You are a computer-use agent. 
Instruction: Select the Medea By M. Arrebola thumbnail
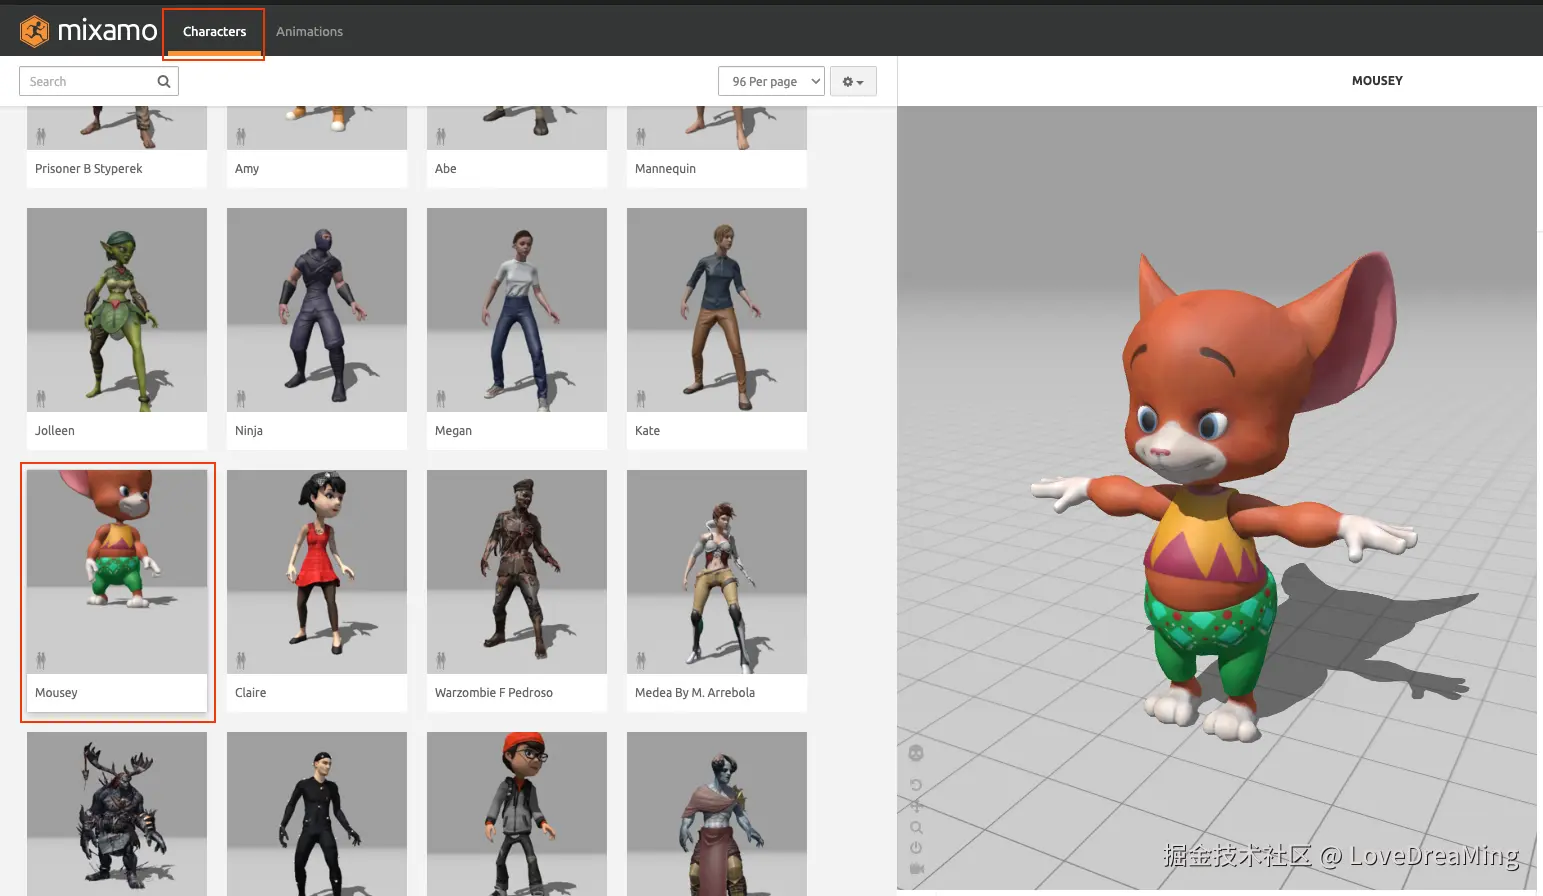point(717,572)
